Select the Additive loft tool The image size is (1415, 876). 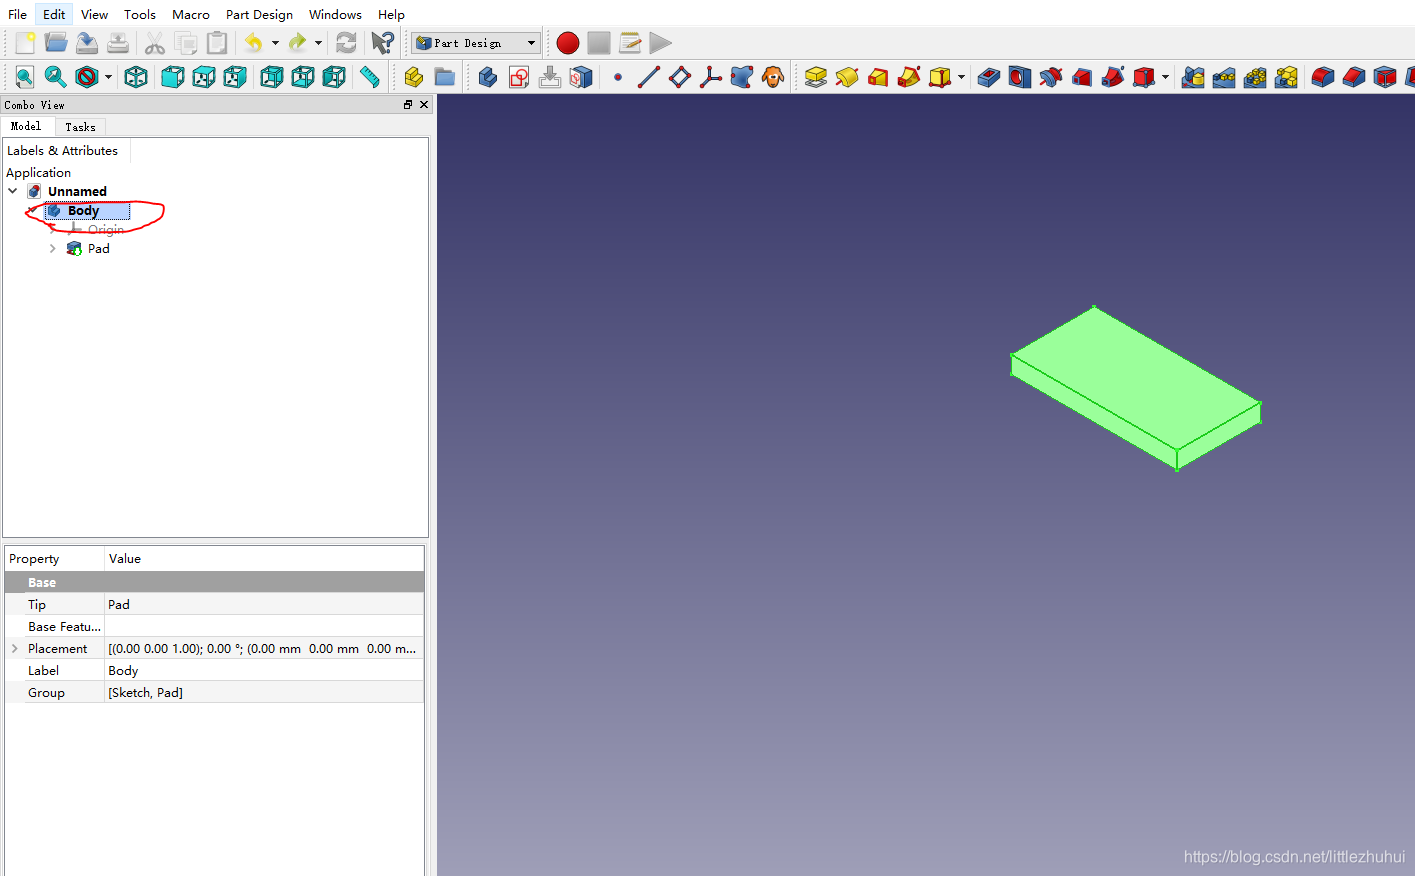(877, 77)
